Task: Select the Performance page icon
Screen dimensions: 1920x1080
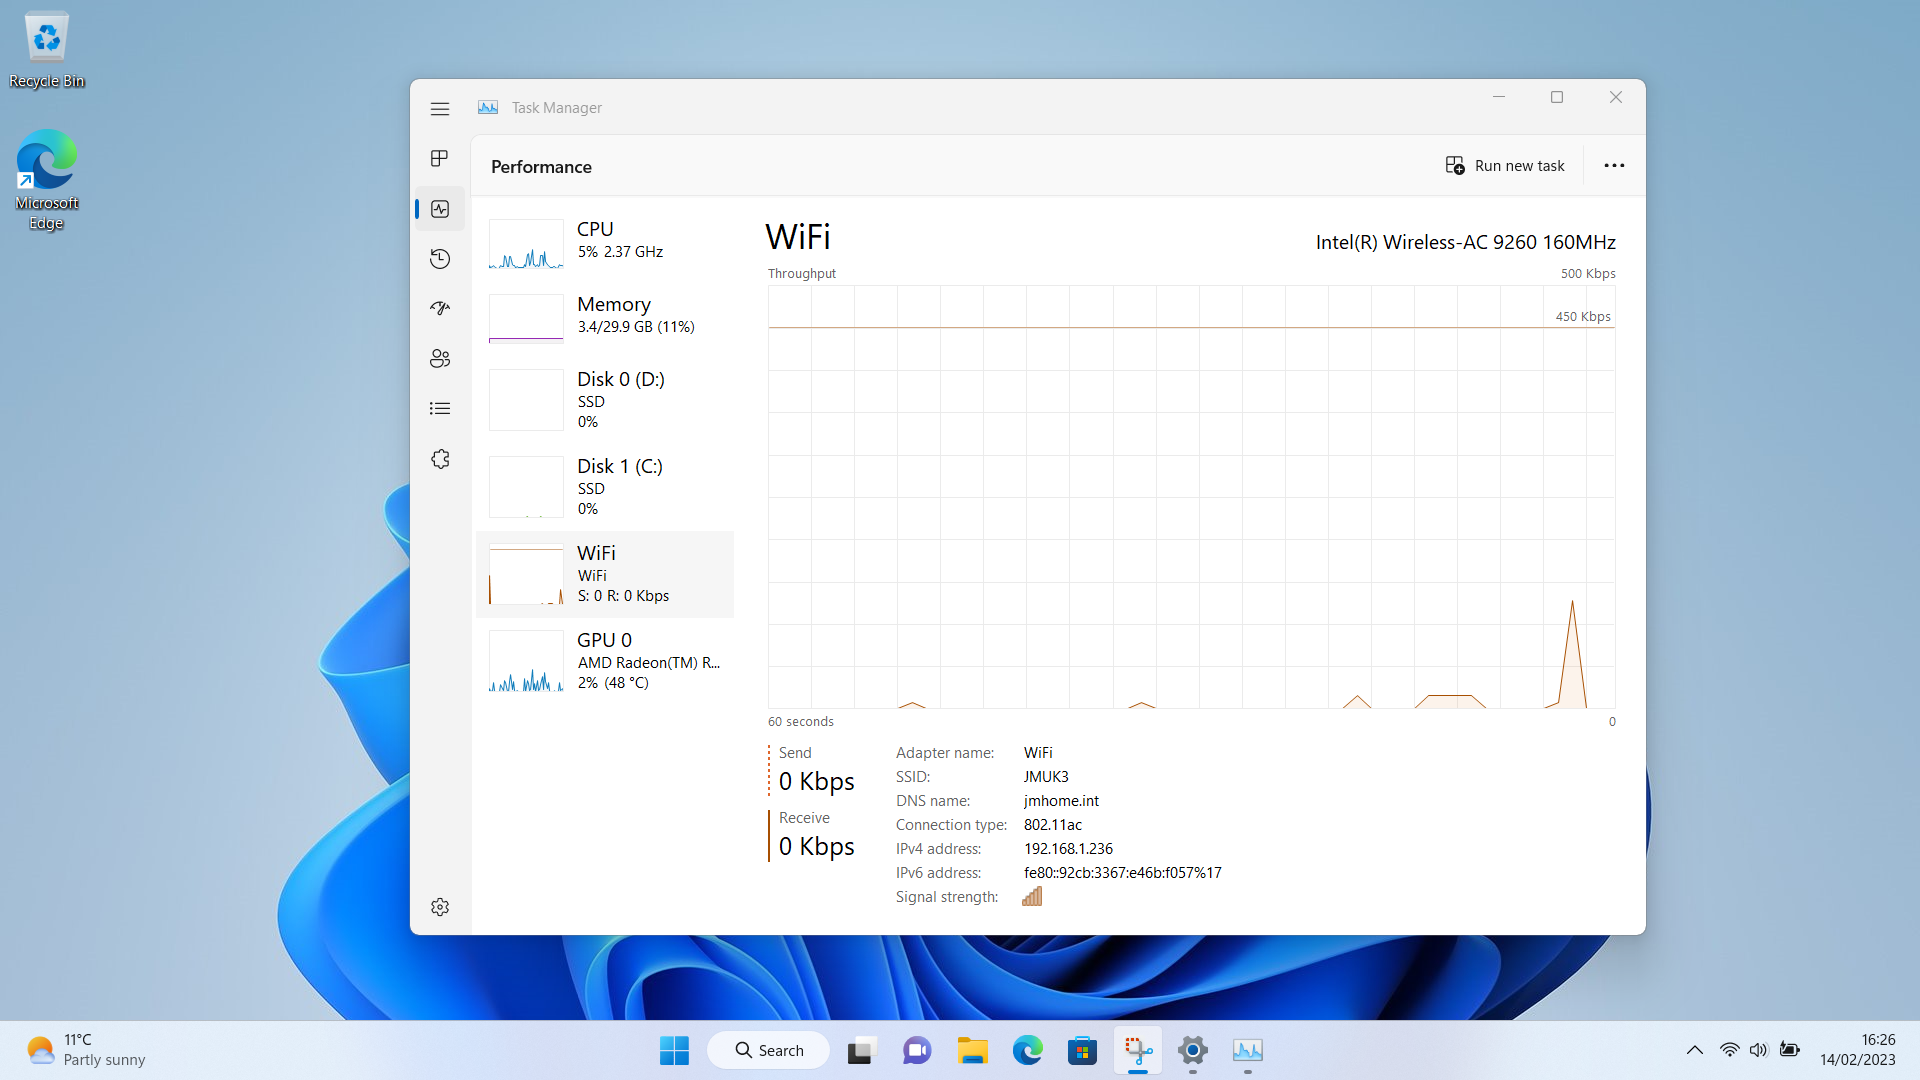Action: (x=440, y=208)
